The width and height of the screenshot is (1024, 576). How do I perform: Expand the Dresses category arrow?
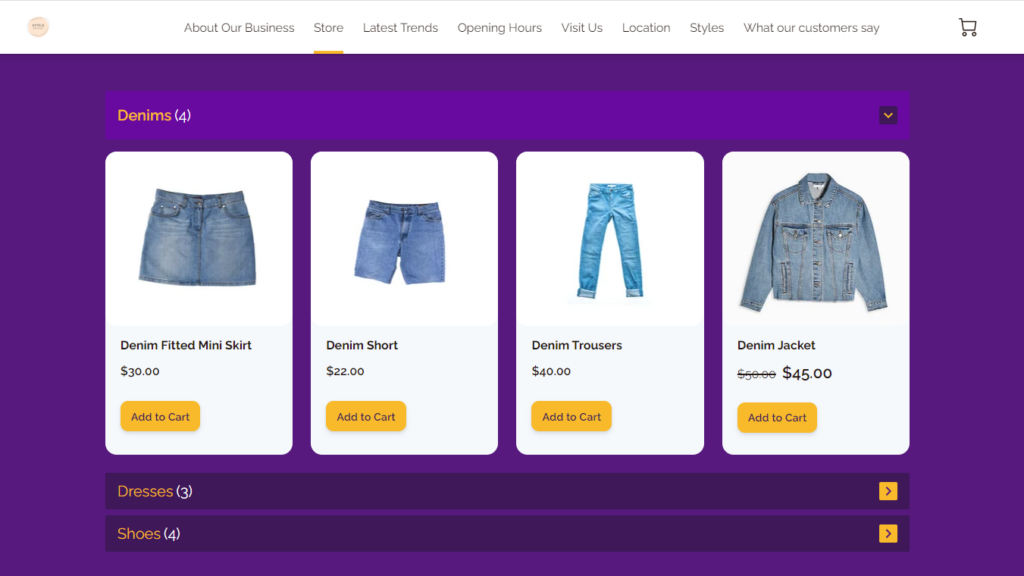(x=888, y=491)
